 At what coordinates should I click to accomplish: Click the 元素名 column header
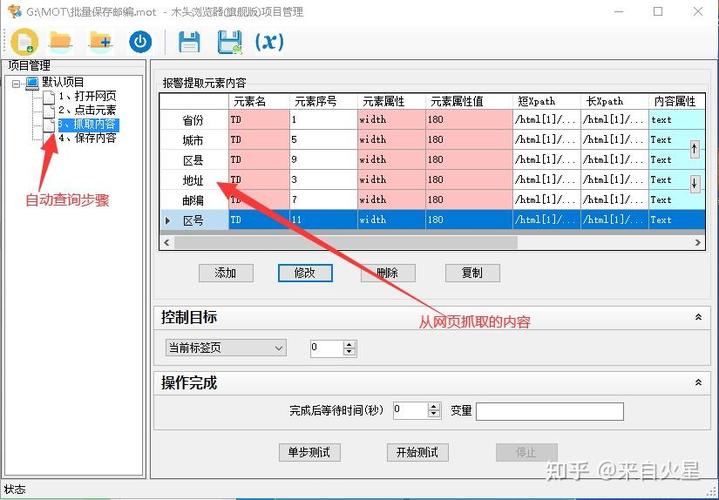(259, 101)
